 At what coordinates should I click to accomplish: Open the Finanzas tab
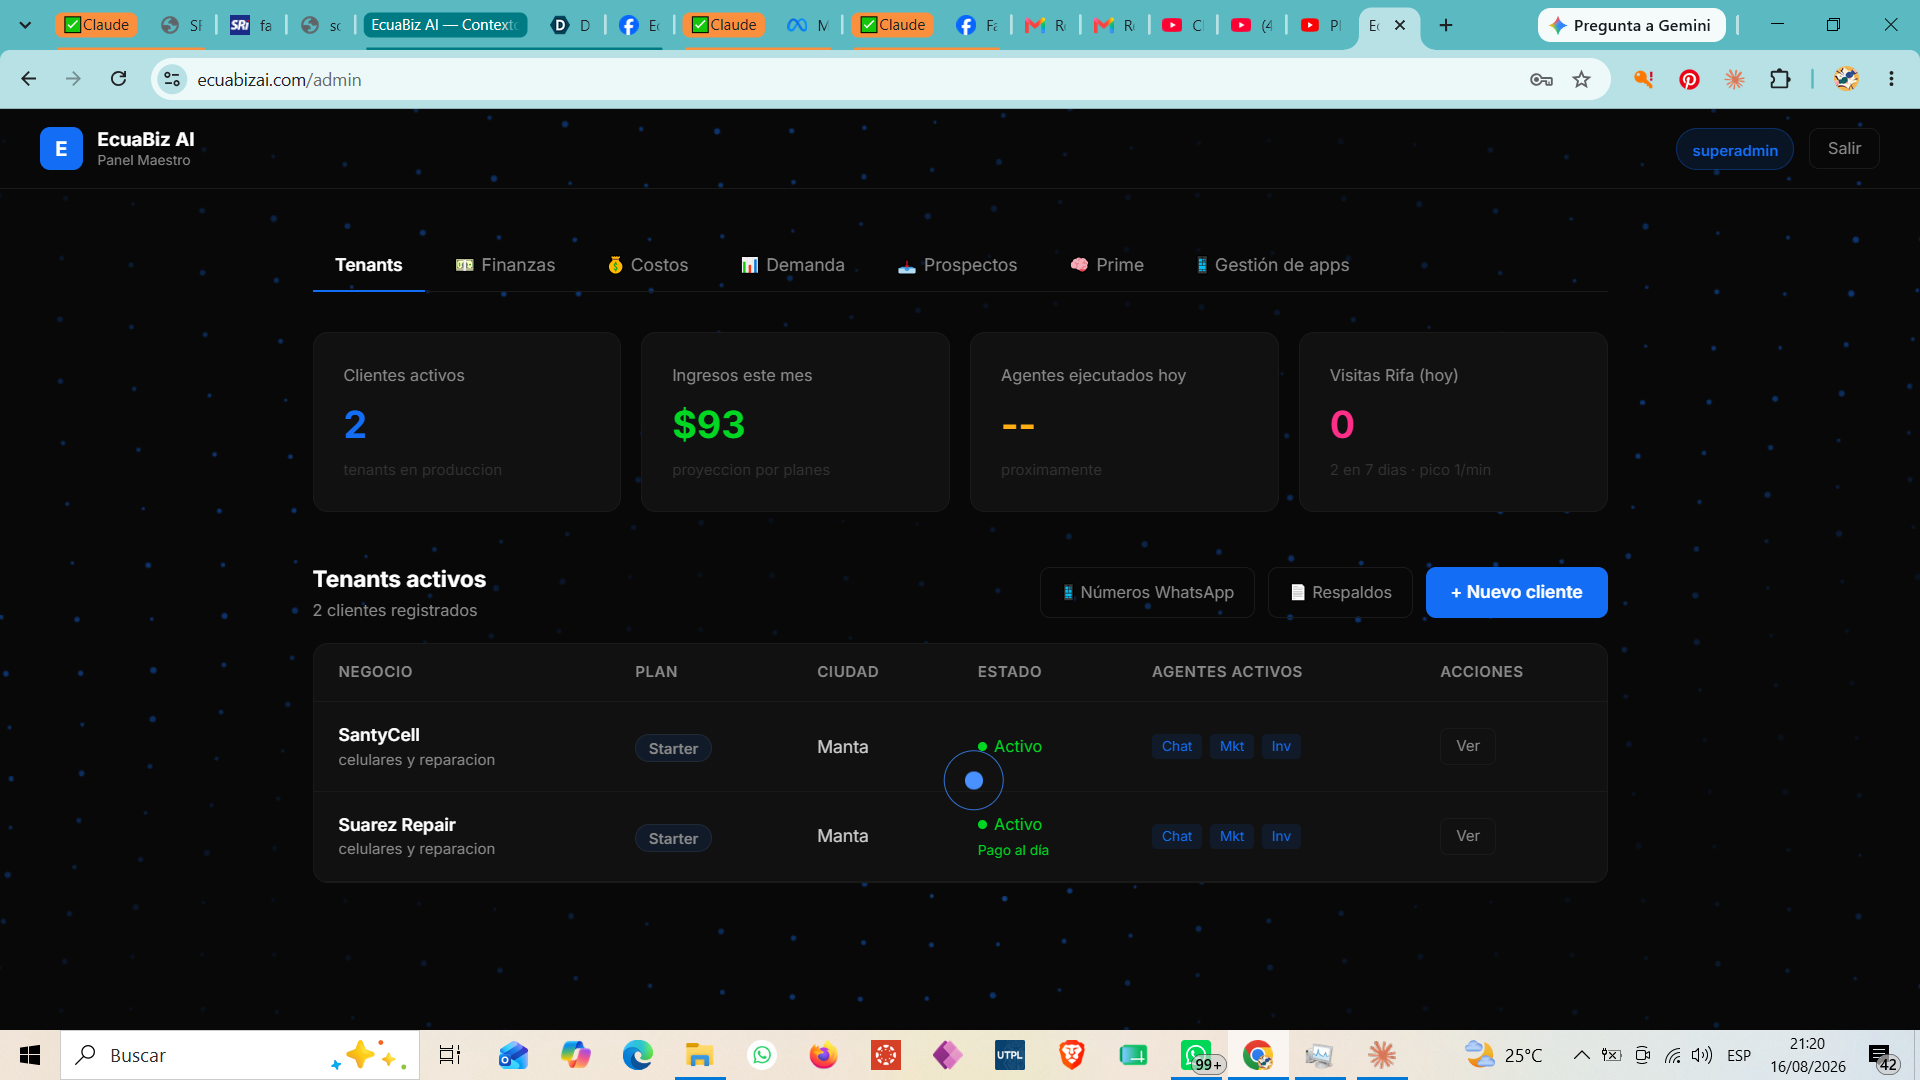(x=505, y=265)
